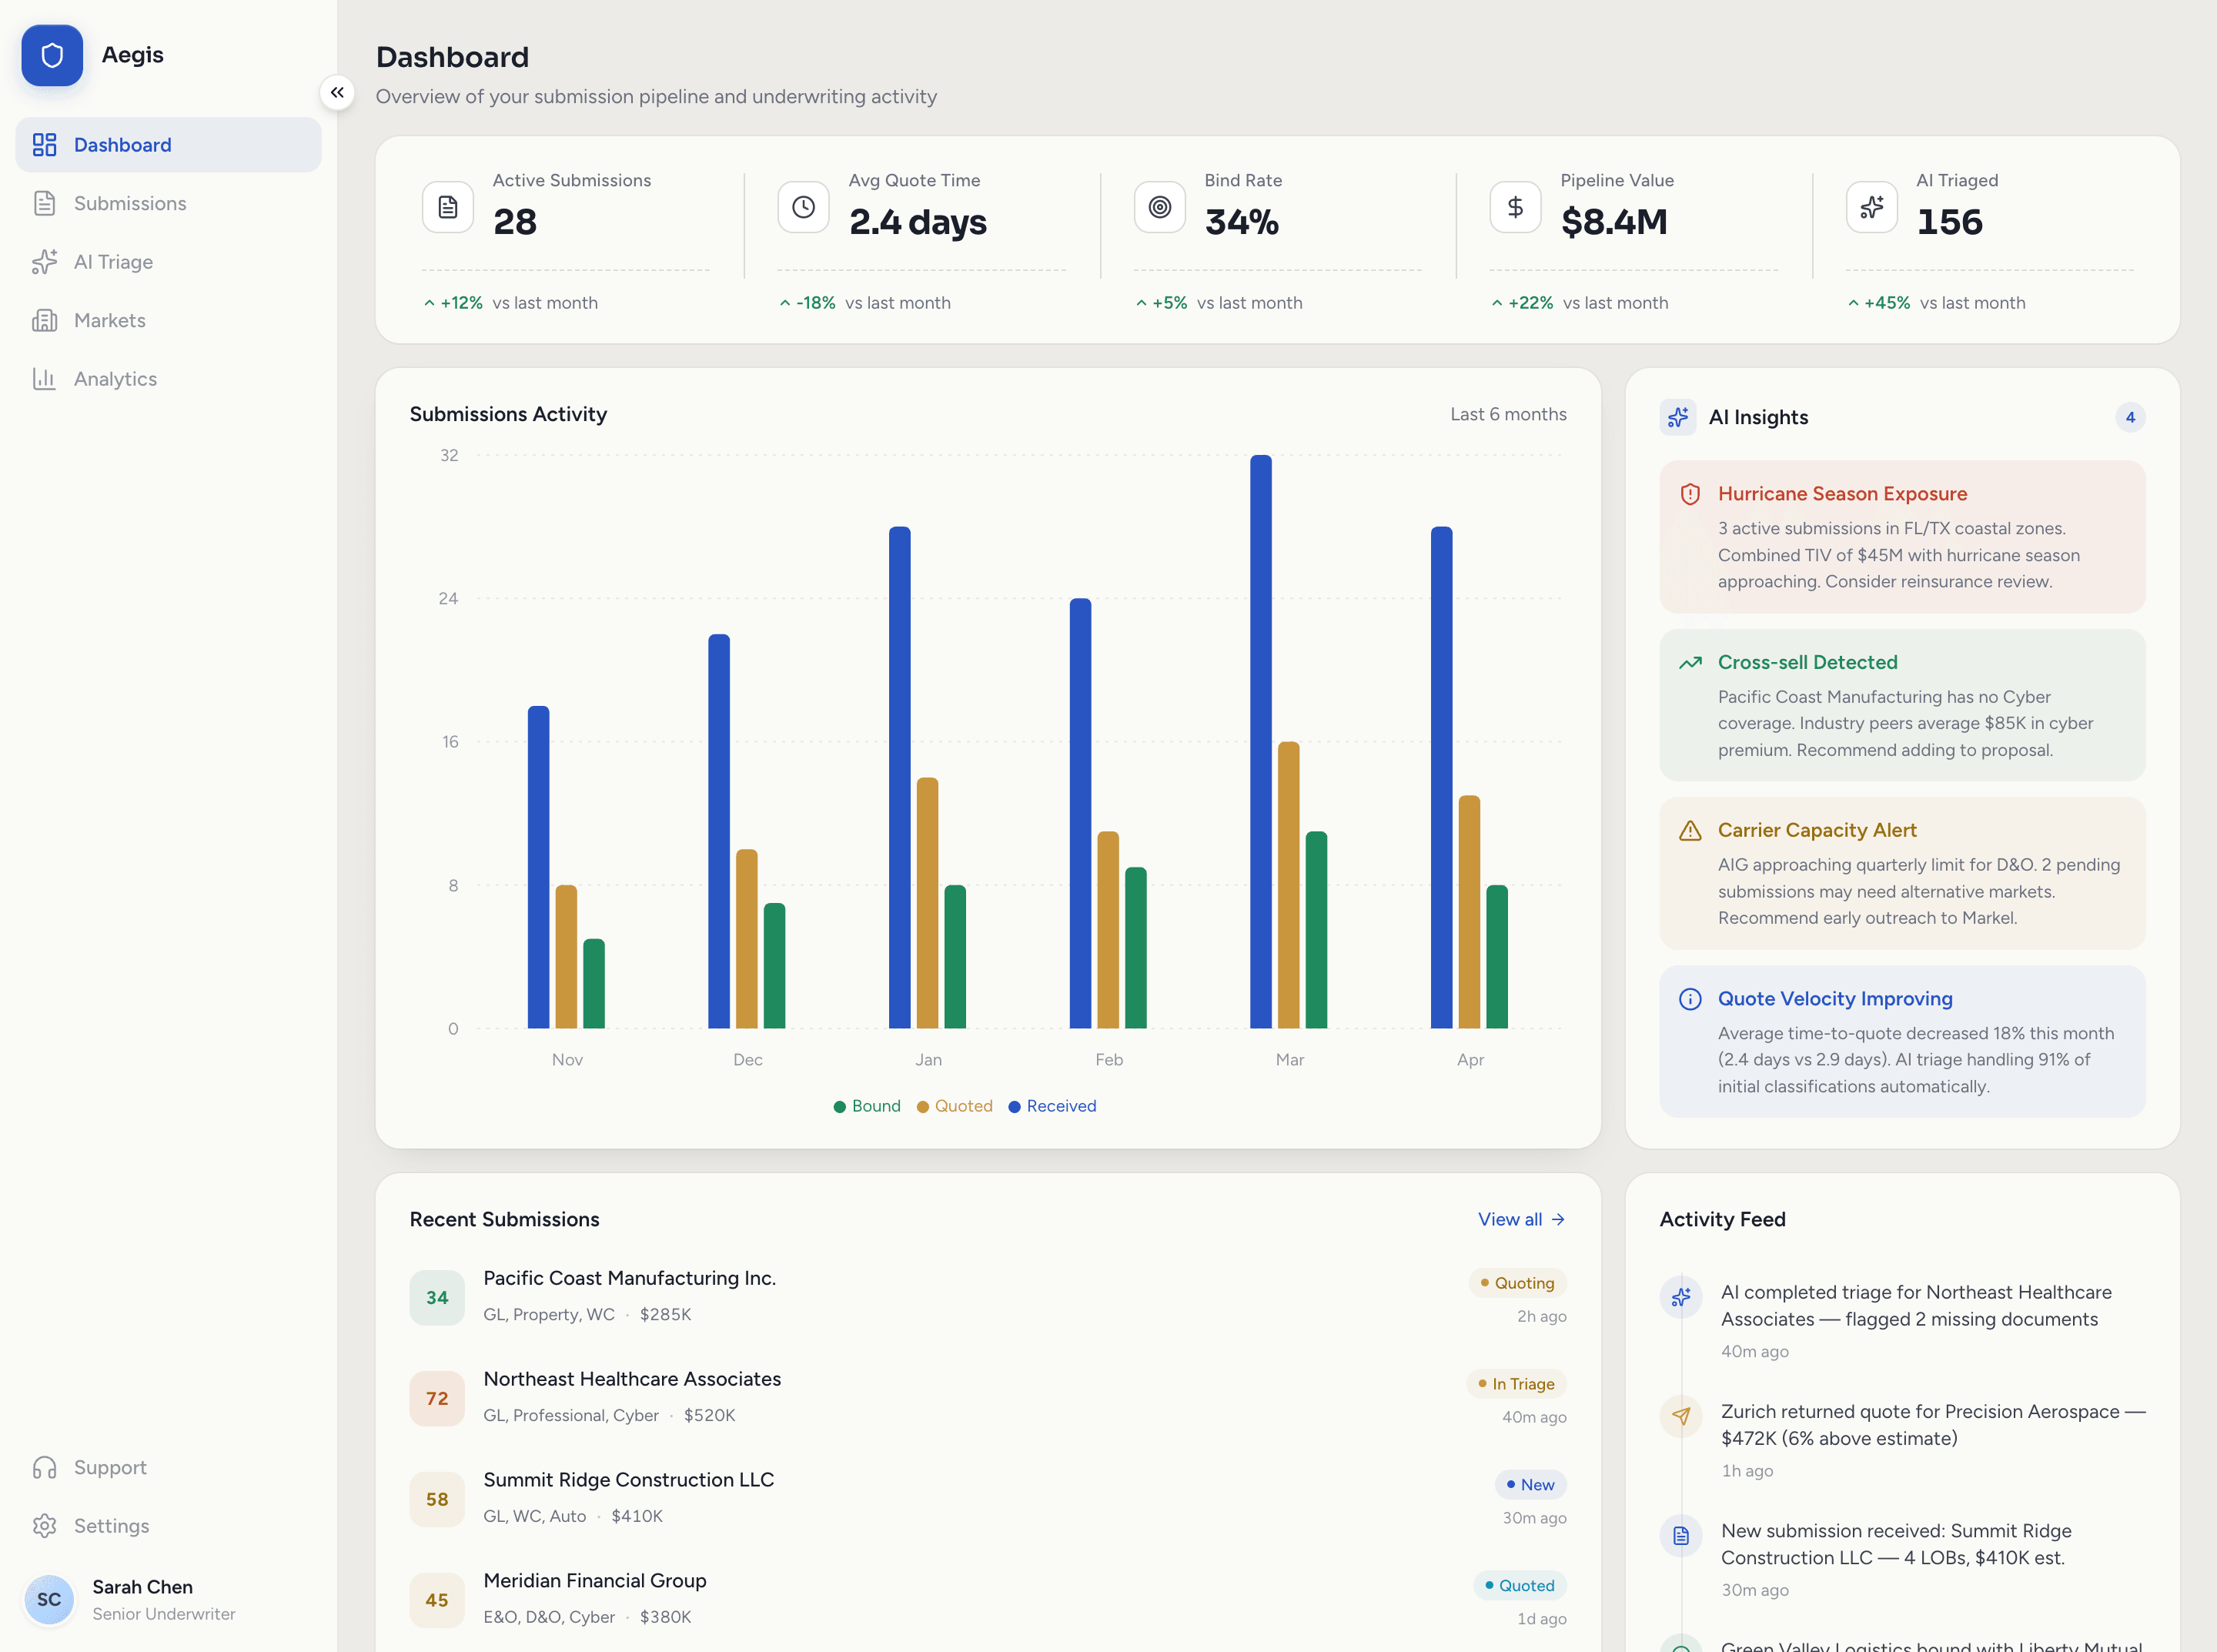
Task: Click the SC user avatar
Action: (x=49, y=1599)
